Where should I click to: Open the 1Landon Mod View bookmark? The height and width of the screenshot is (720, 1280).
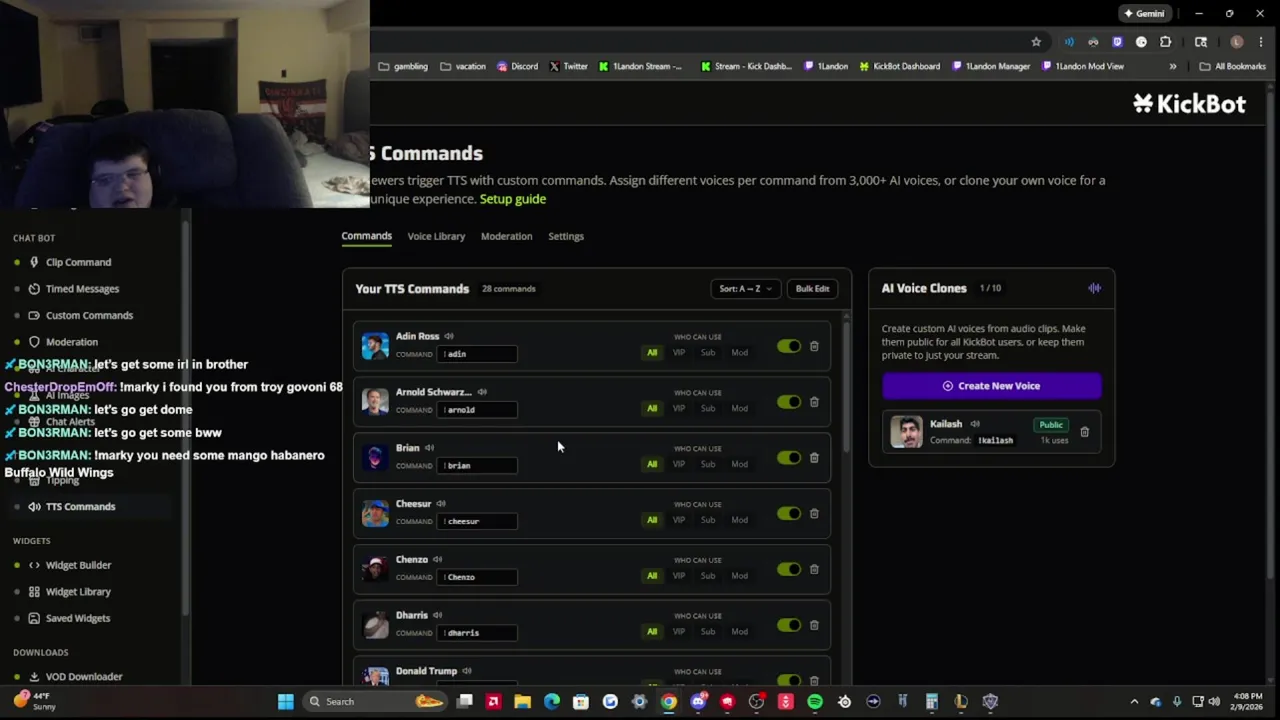[1083, 67]
